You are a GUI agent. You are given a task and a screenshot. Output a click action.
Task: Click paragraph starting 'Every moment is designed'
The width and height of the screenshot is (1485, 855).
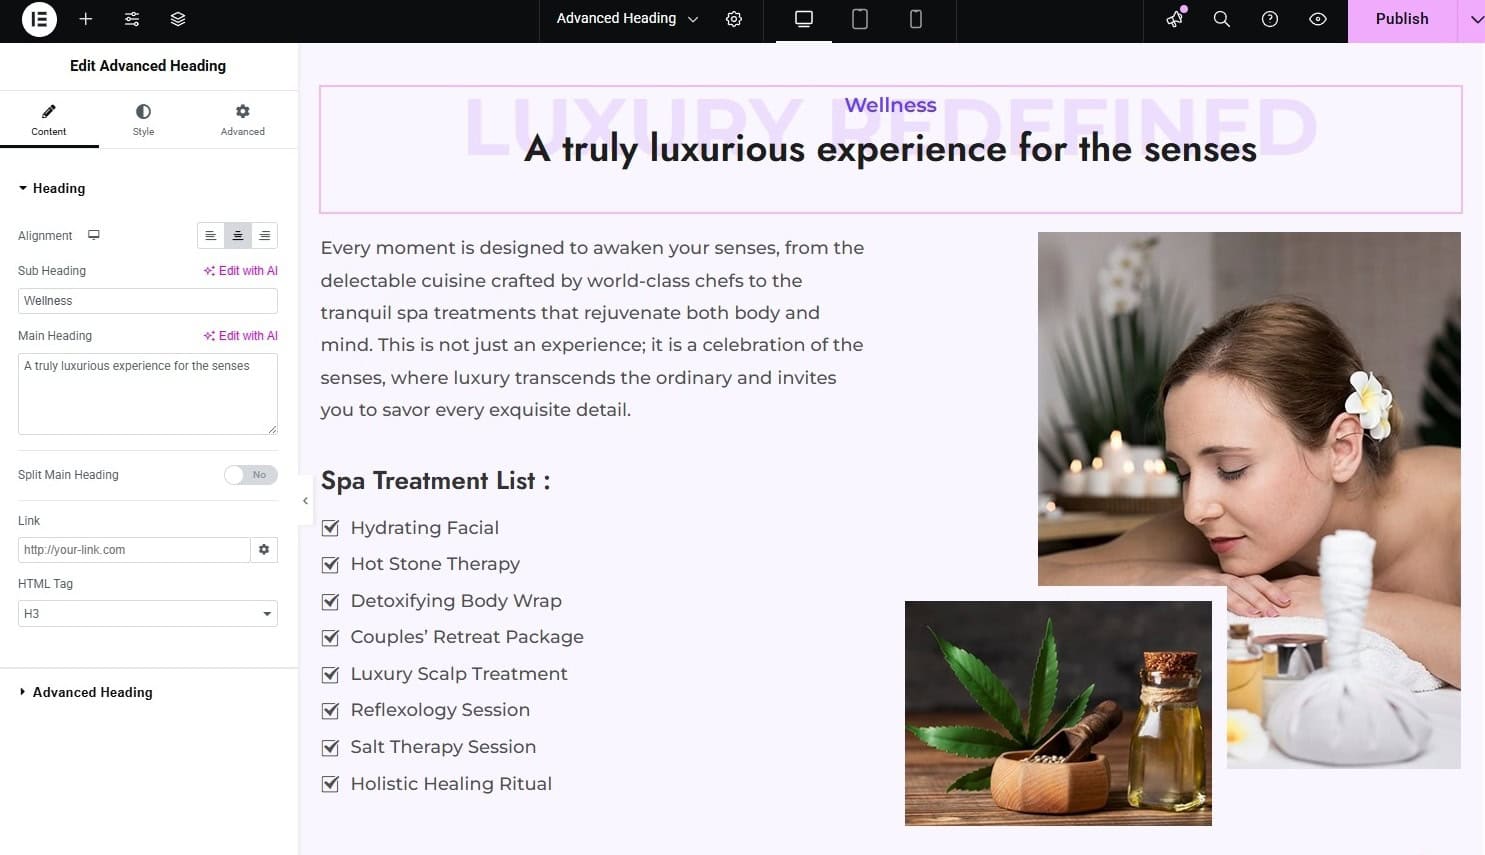click(x=593, y=329)
